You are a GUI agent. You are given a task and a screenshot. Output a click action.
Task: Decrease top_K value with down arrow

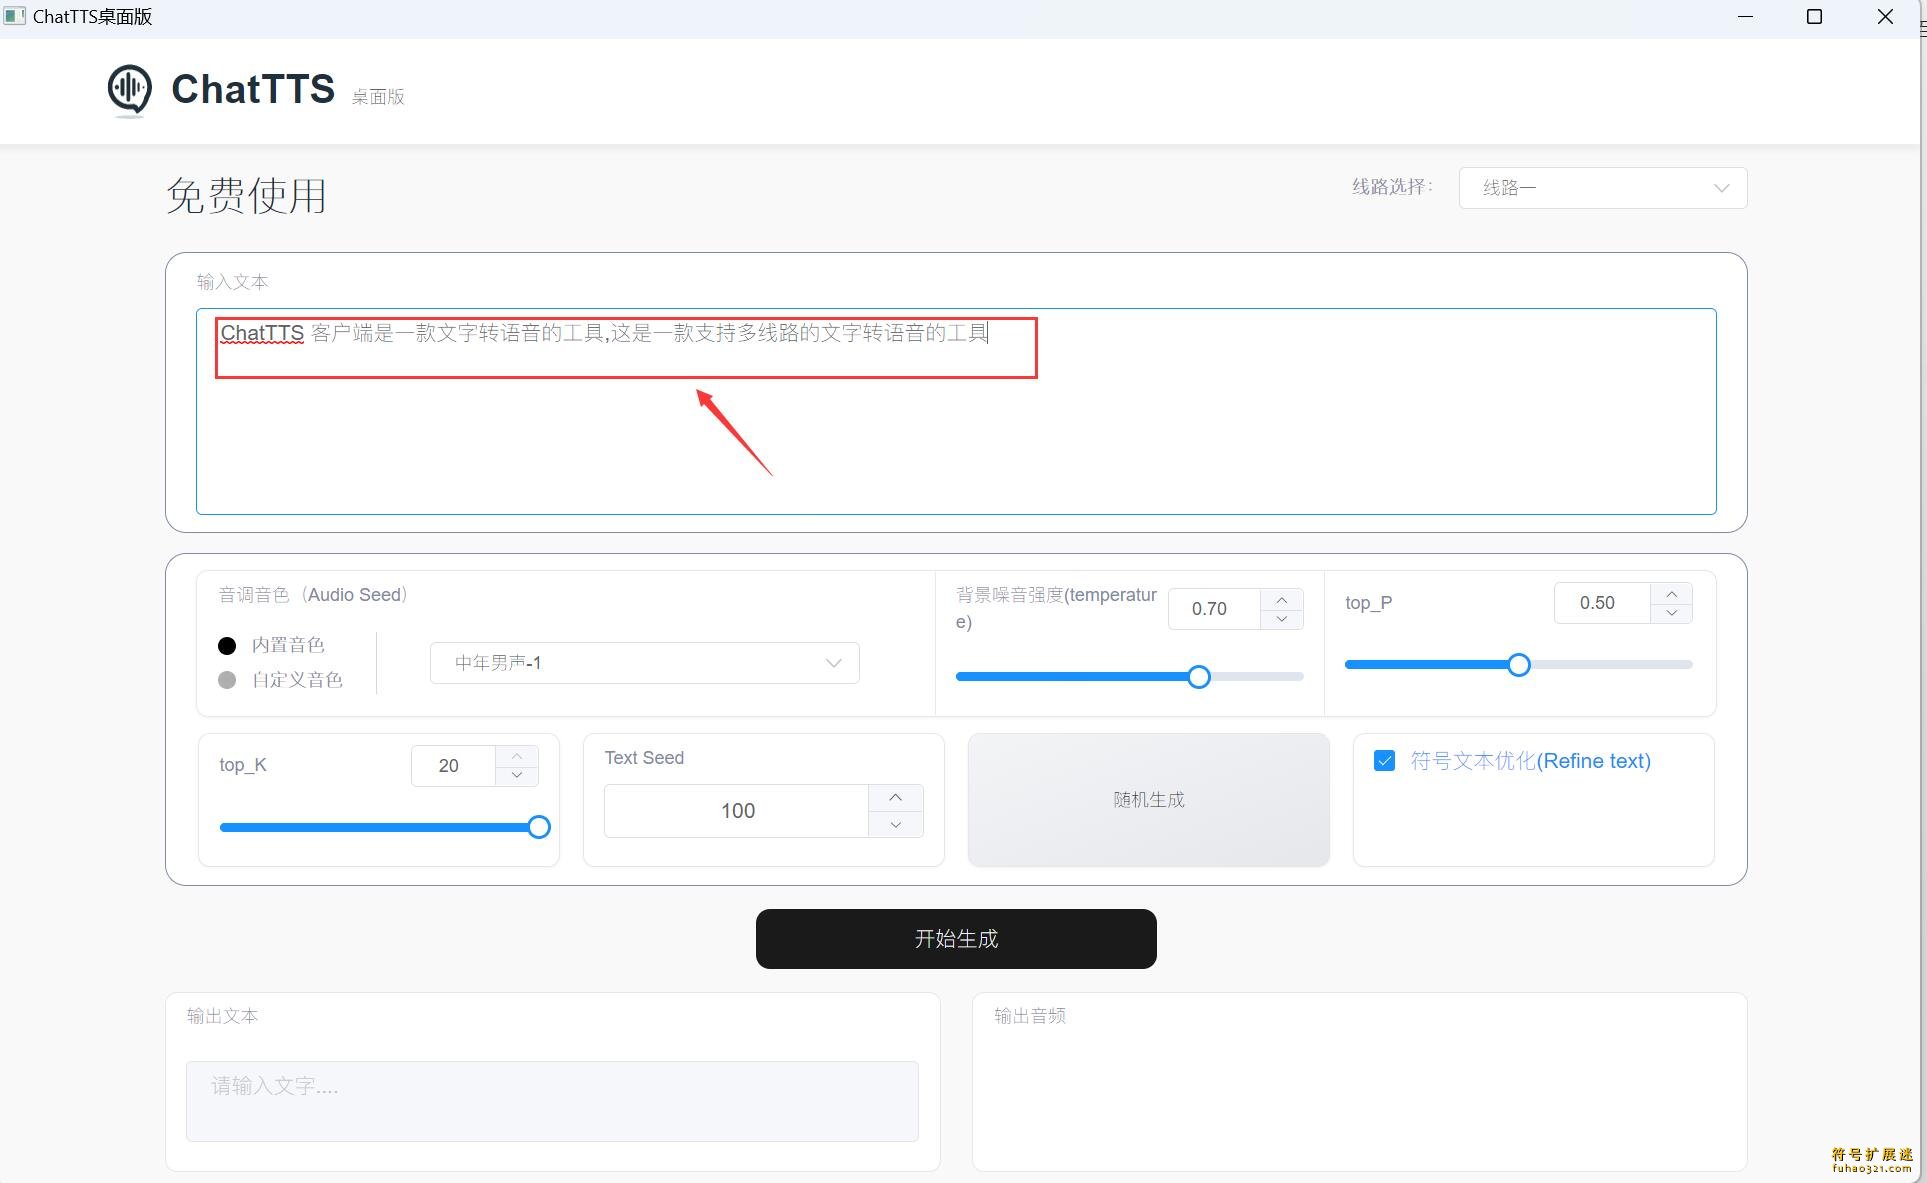tap(517, 775)
